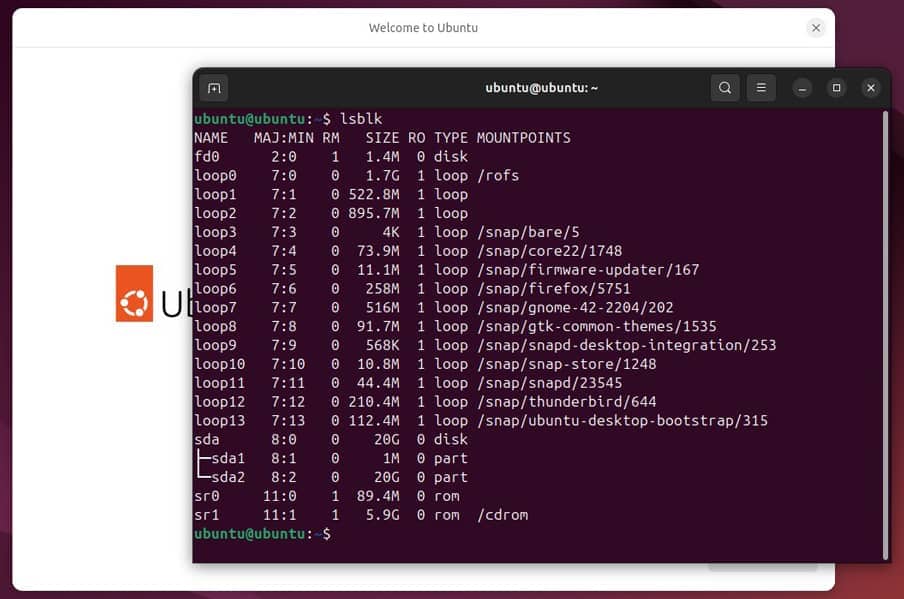Click the MOUNTPOINTS column header
The width and height of the screenshot is (904, 599).
click(x=524, y=137)
